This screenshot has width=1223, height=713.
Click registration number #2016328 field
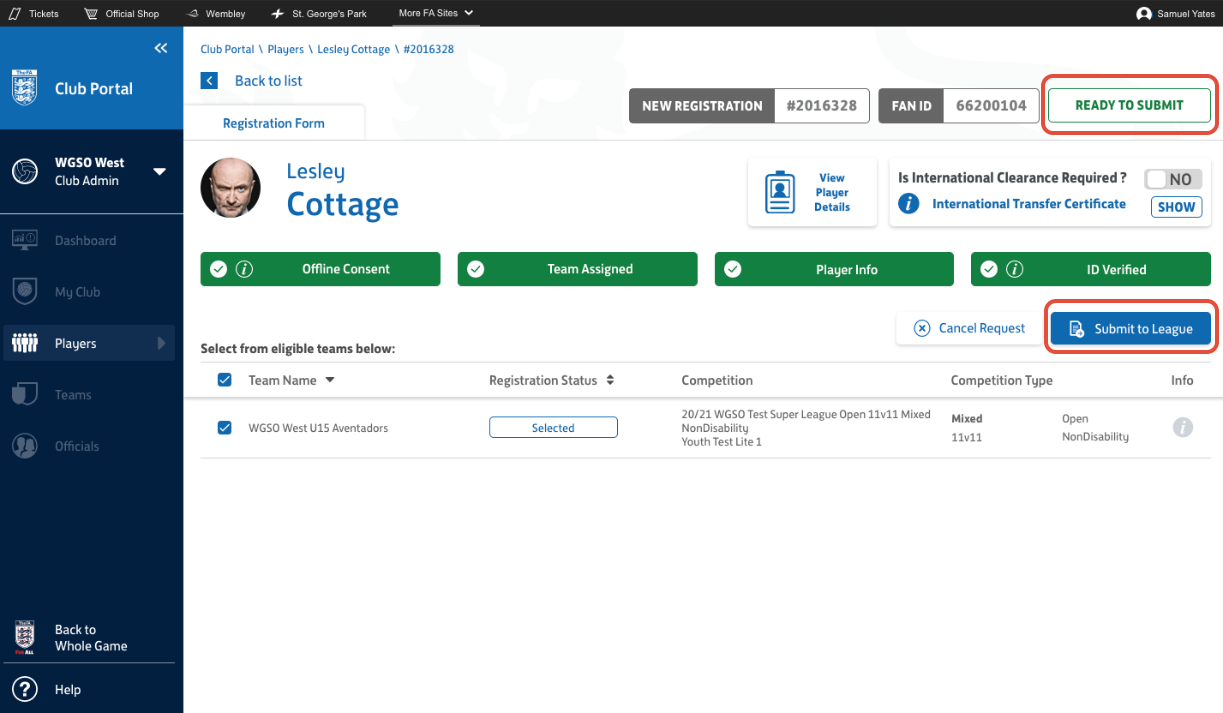pos(821,105)
